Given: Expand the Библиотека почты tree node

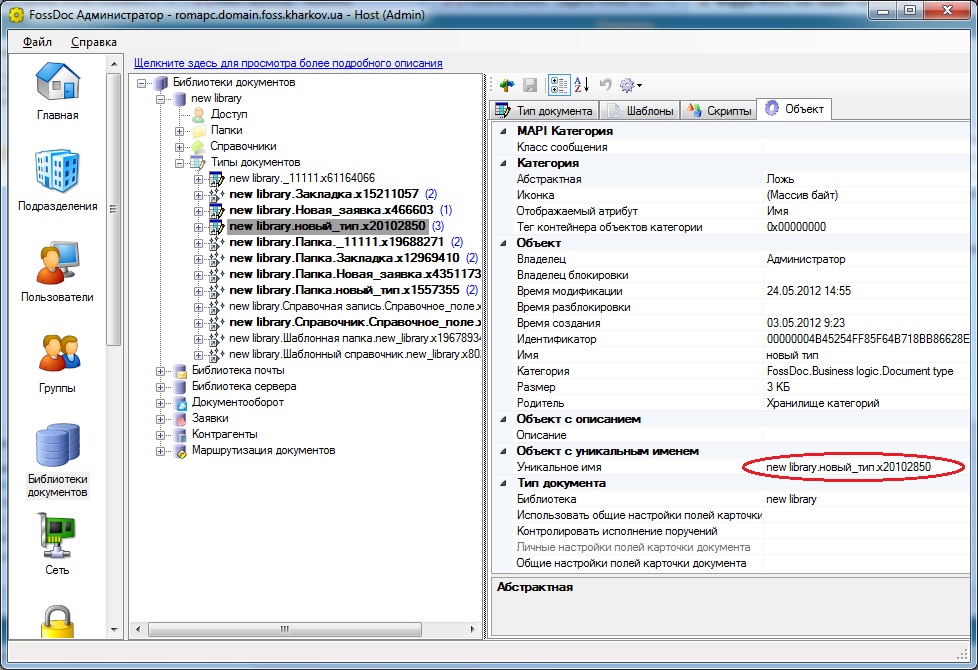Looking at the screenshot, I should click(161, 370).
